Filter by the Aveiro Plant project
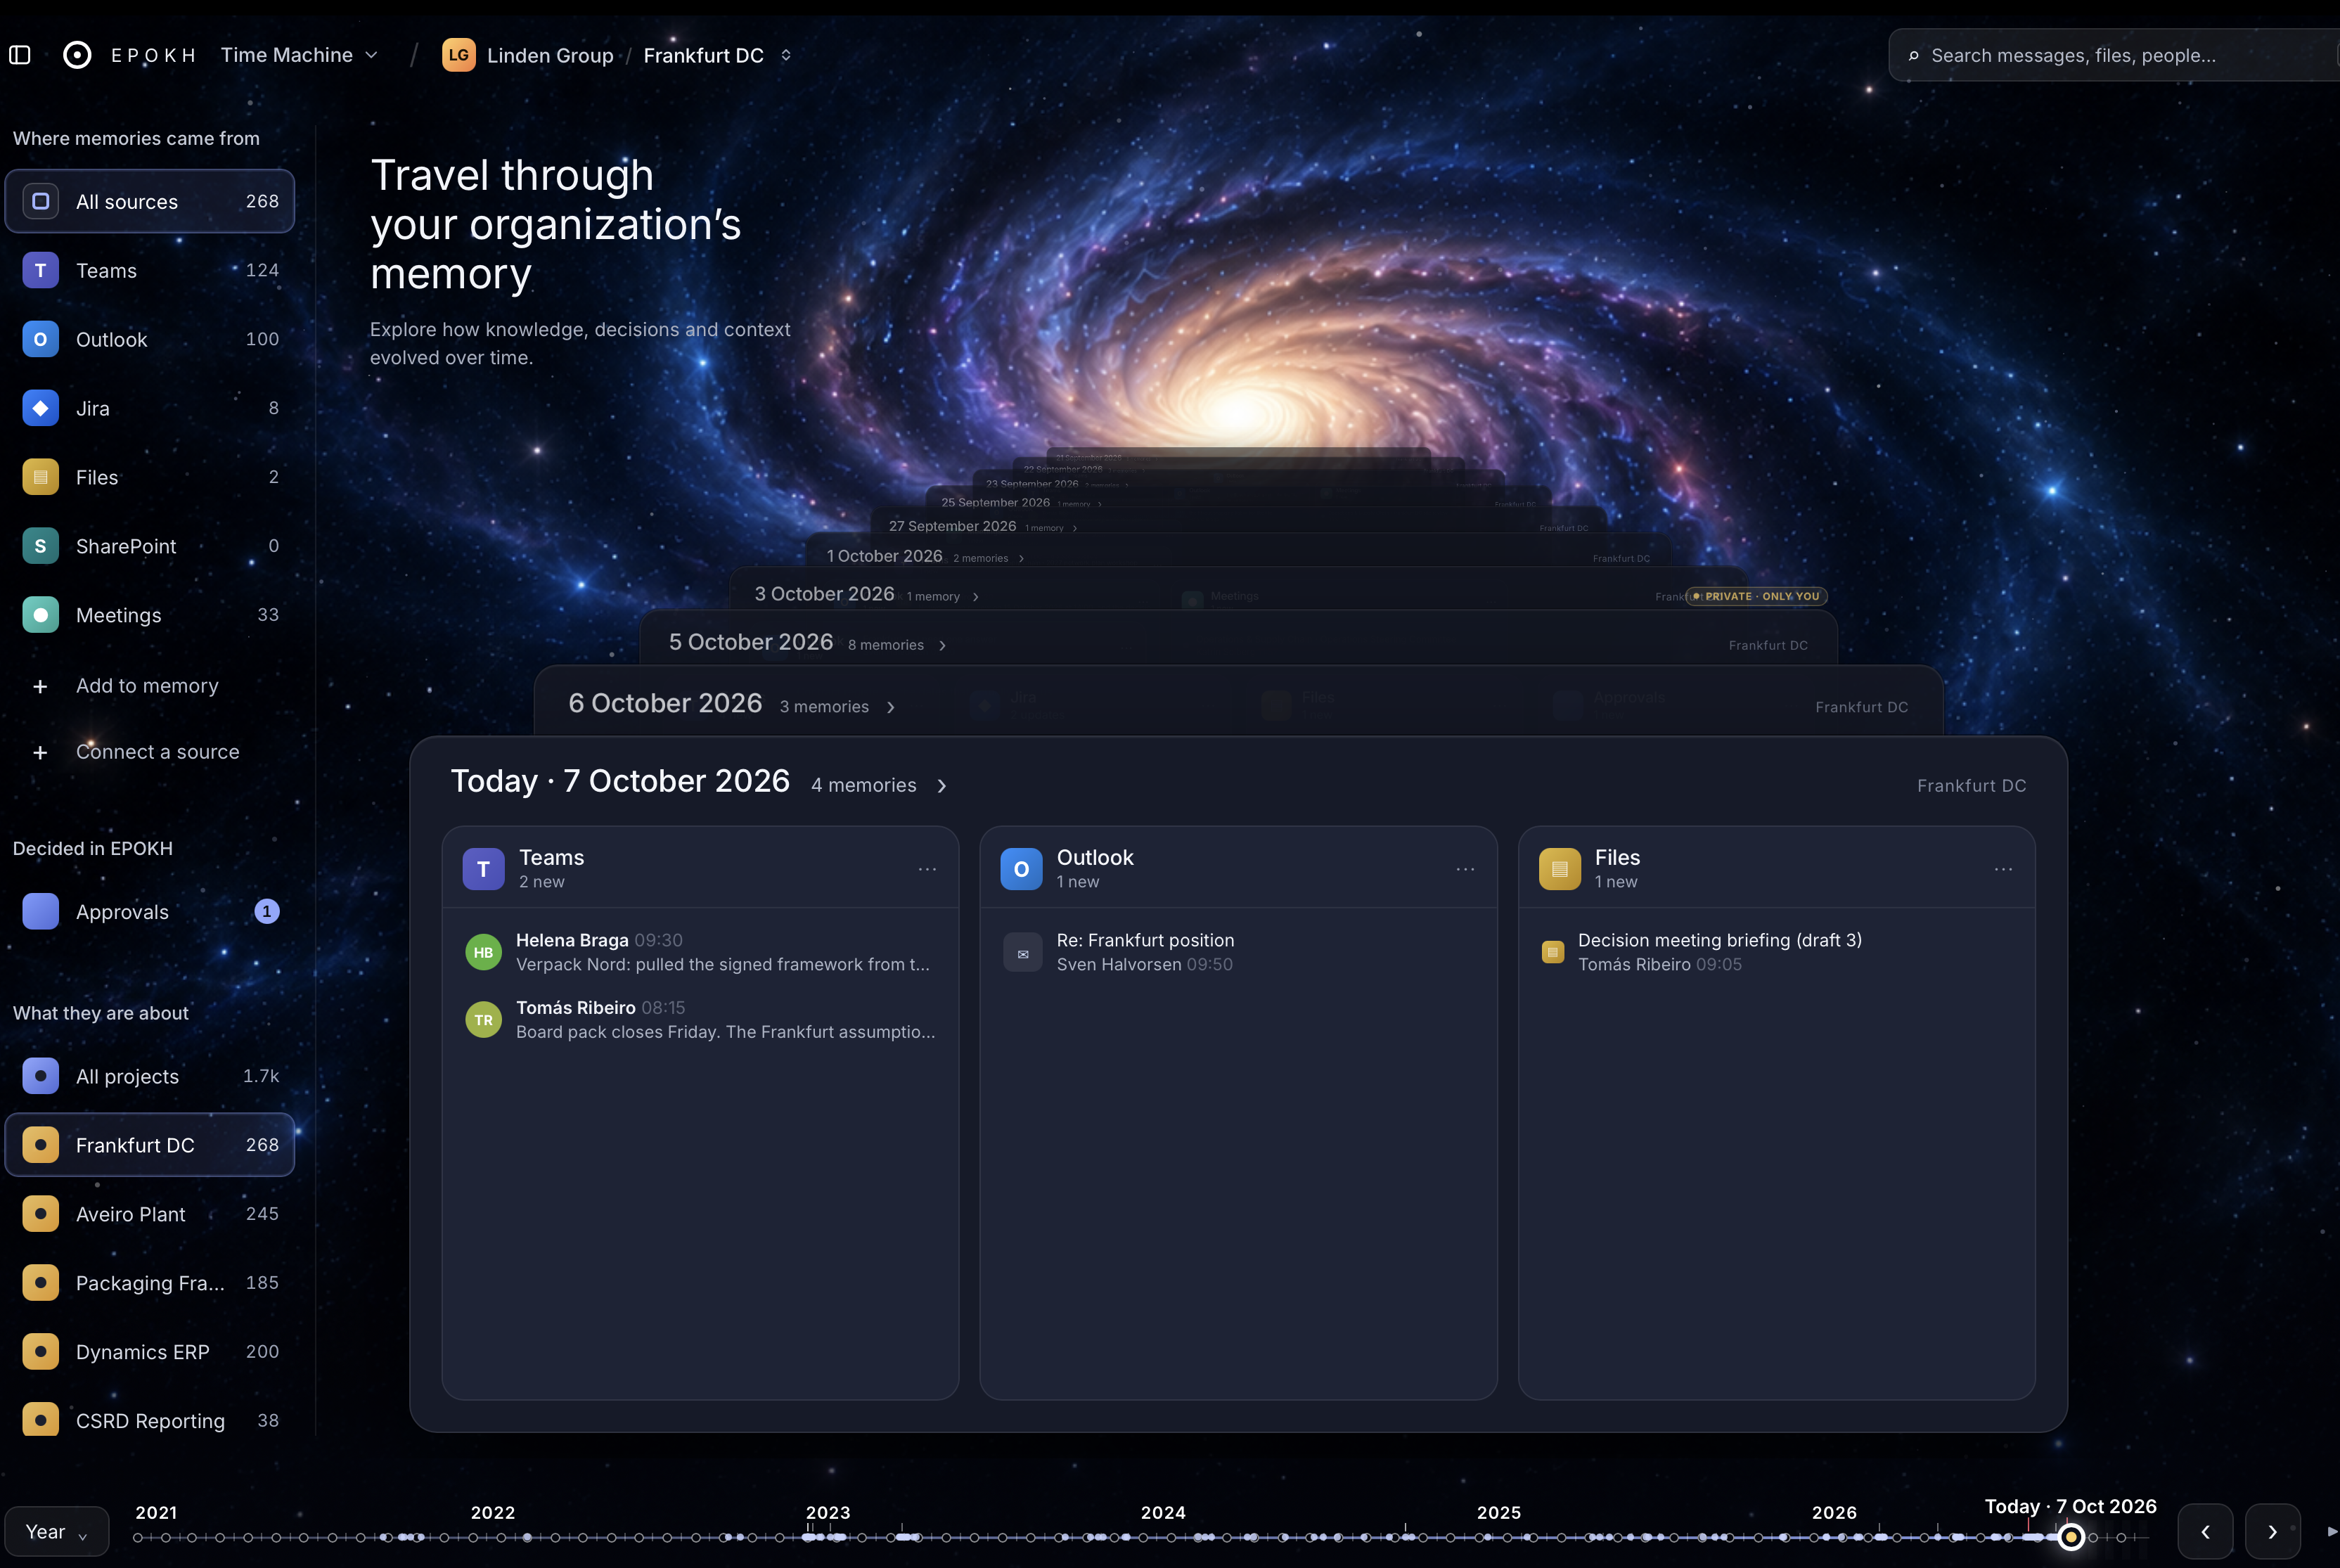Viewport: 2340px width, 1568px height. 150,1214
